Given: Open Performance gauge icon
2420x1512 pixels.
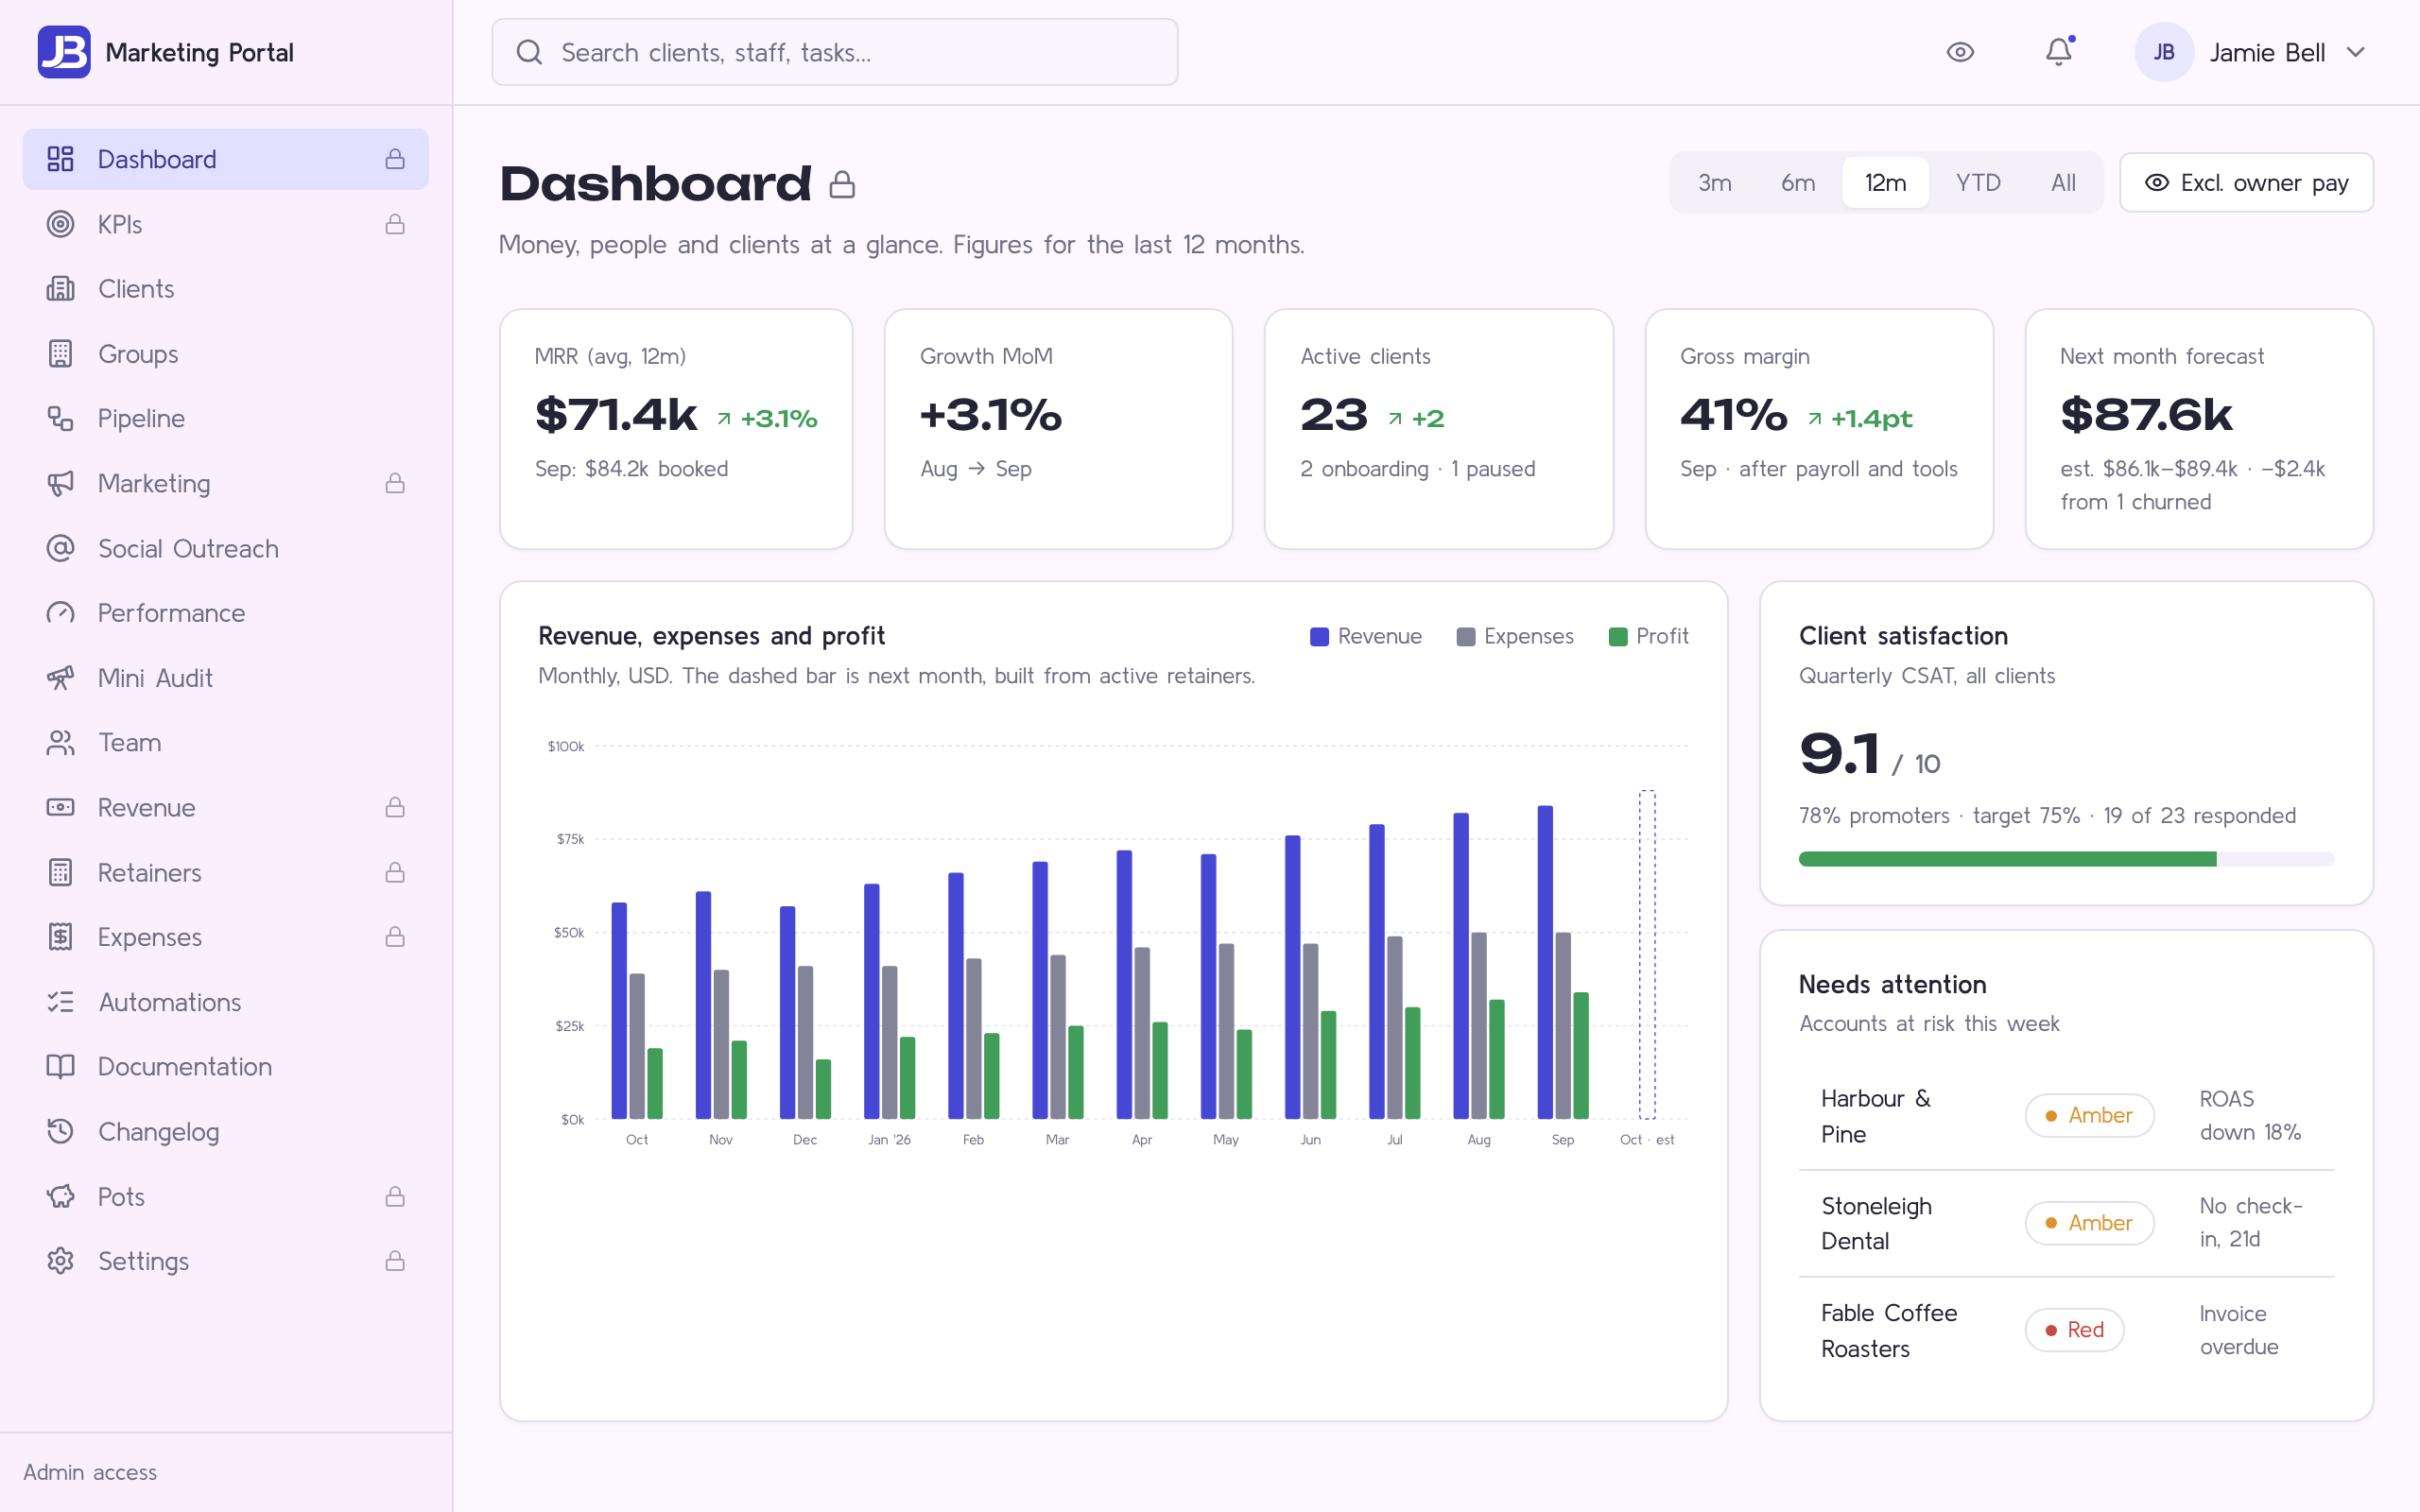Looking at the screenshot, I should pos(61,613).
